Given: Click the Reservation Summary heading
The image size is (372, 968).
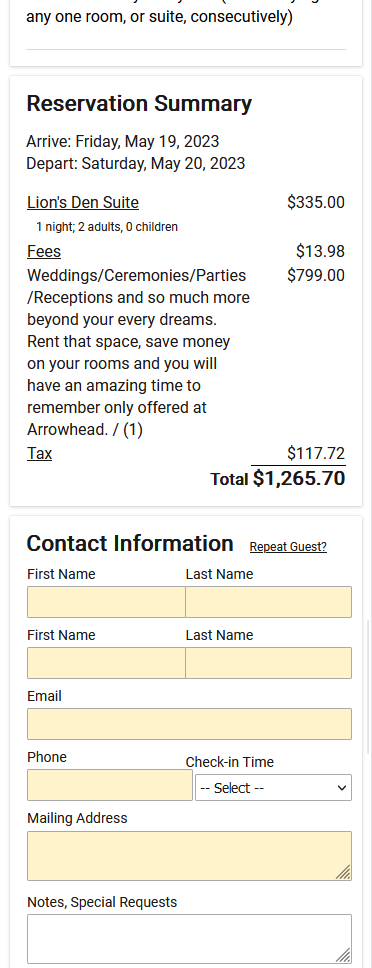Looking at the screenshot, I should coord(139,103).
